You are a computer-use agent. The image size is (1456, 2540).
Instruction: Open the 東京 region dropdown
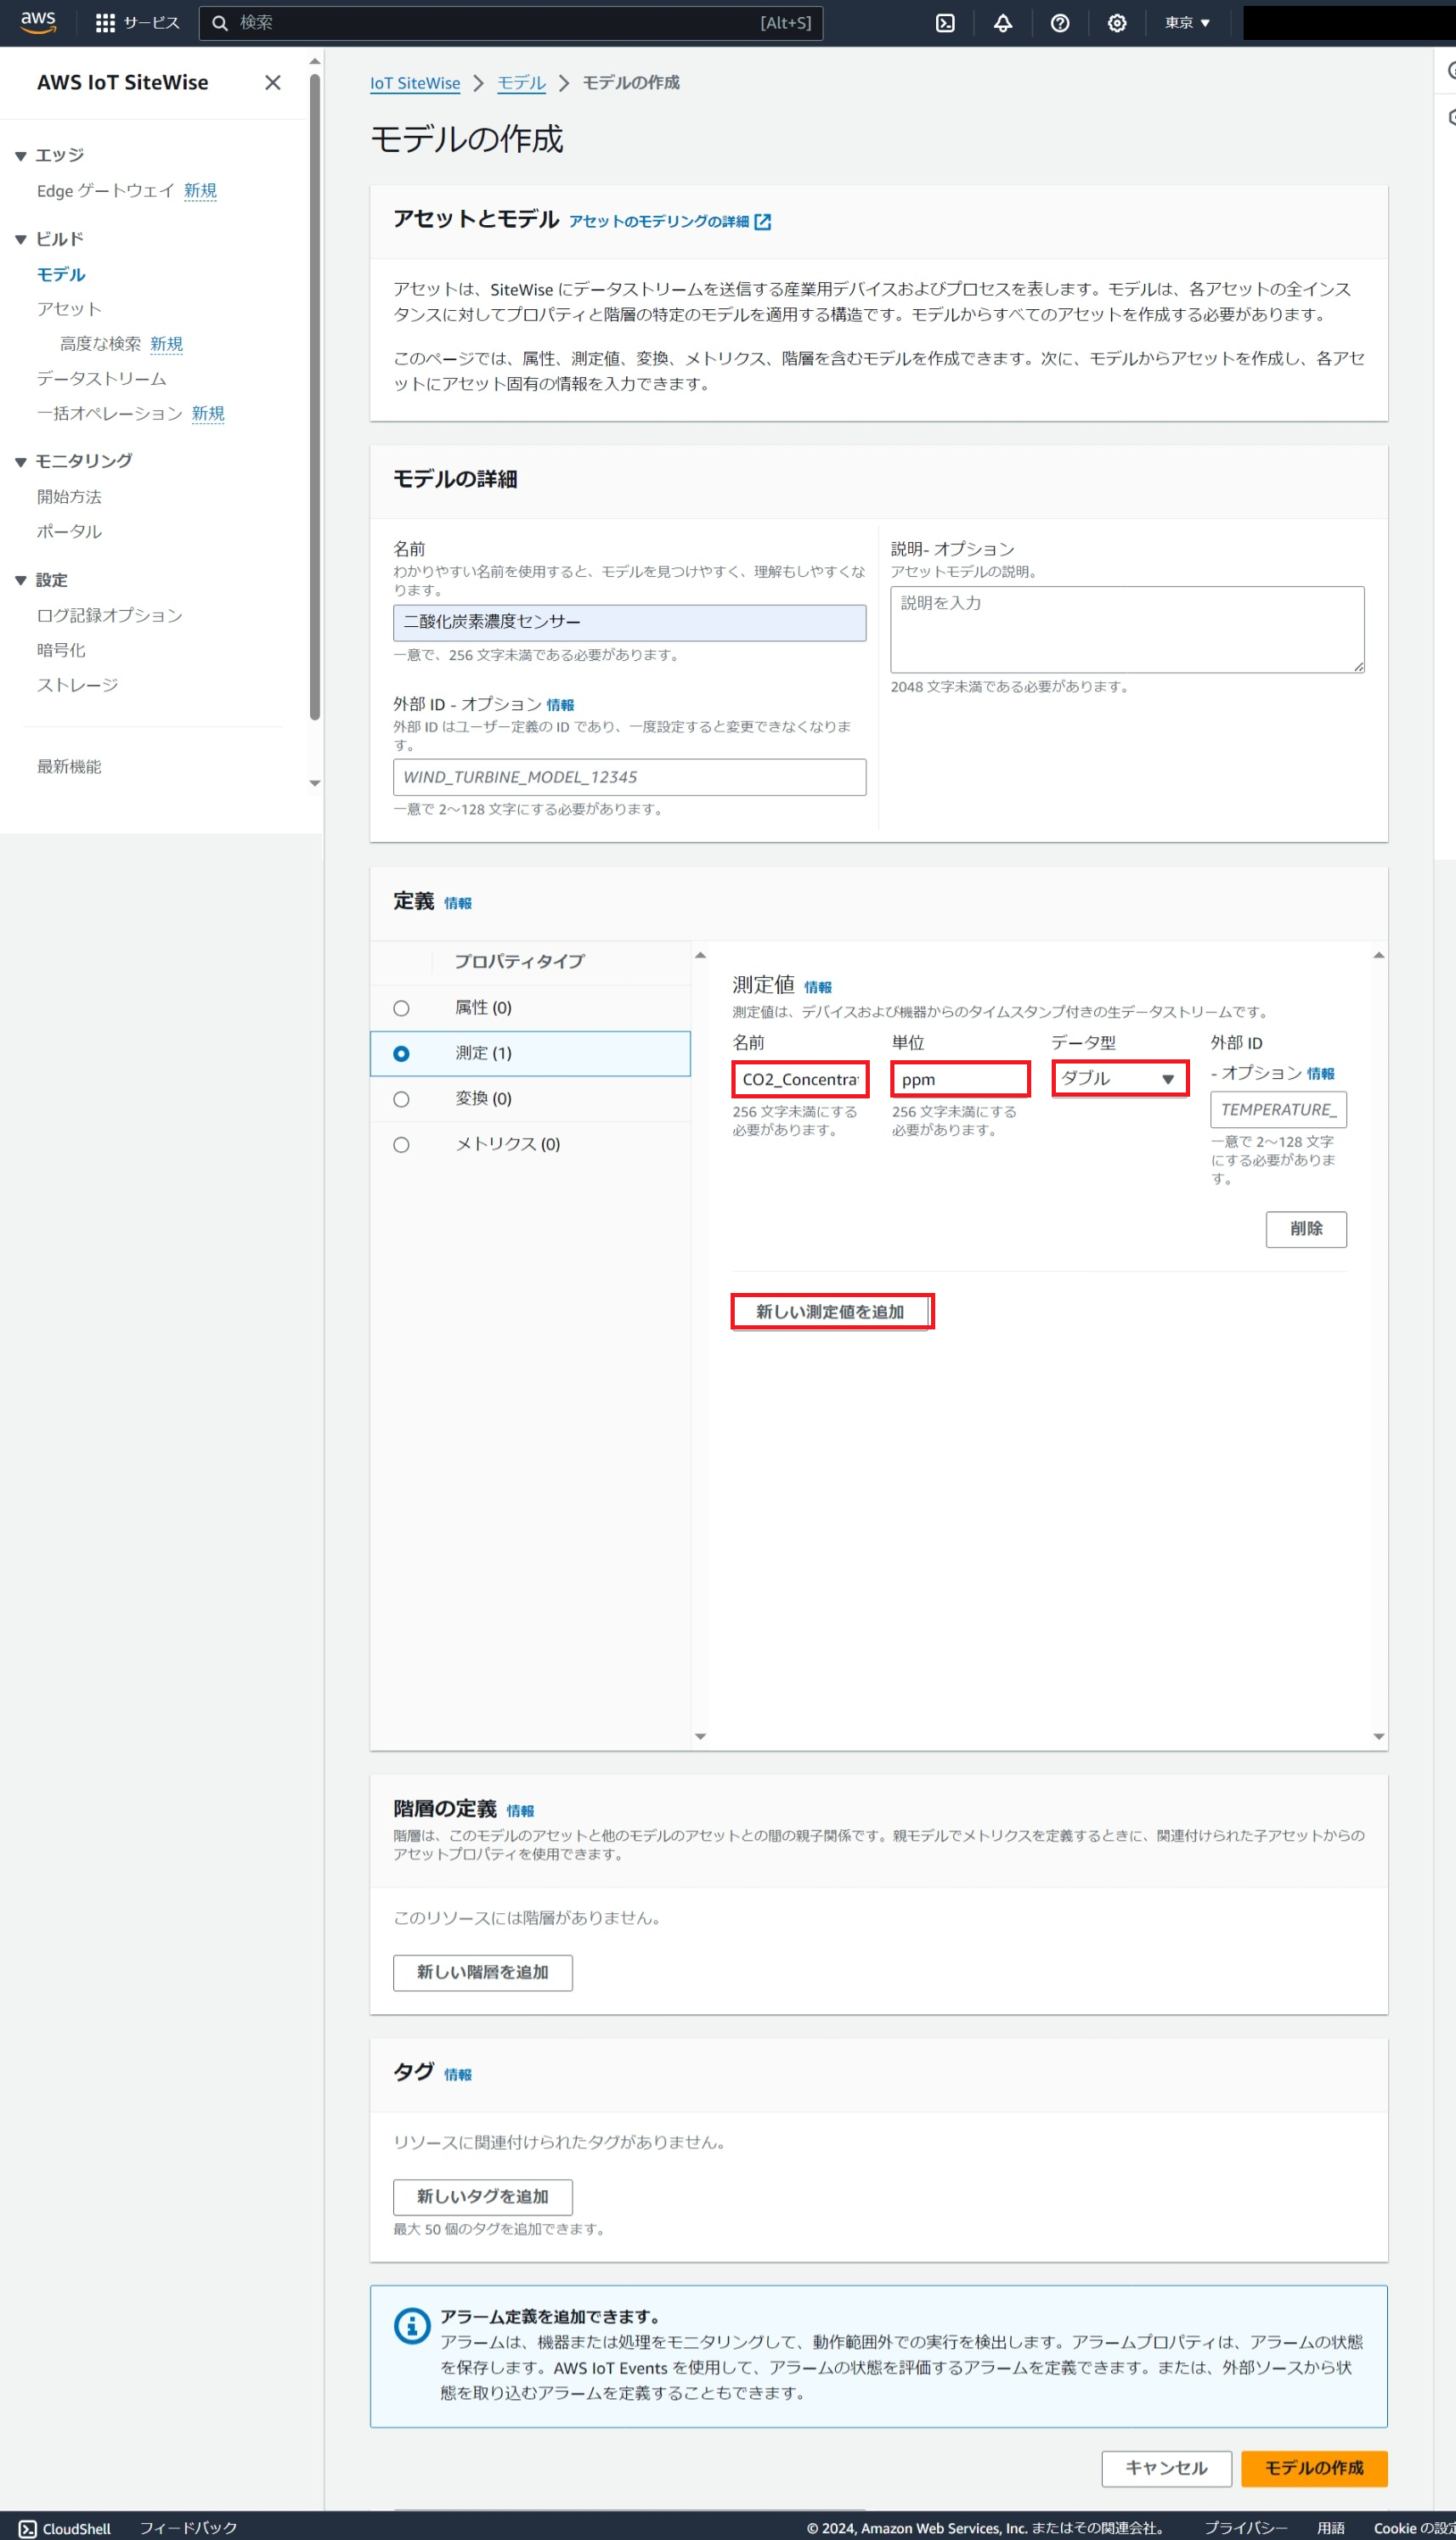(1187, 23)
